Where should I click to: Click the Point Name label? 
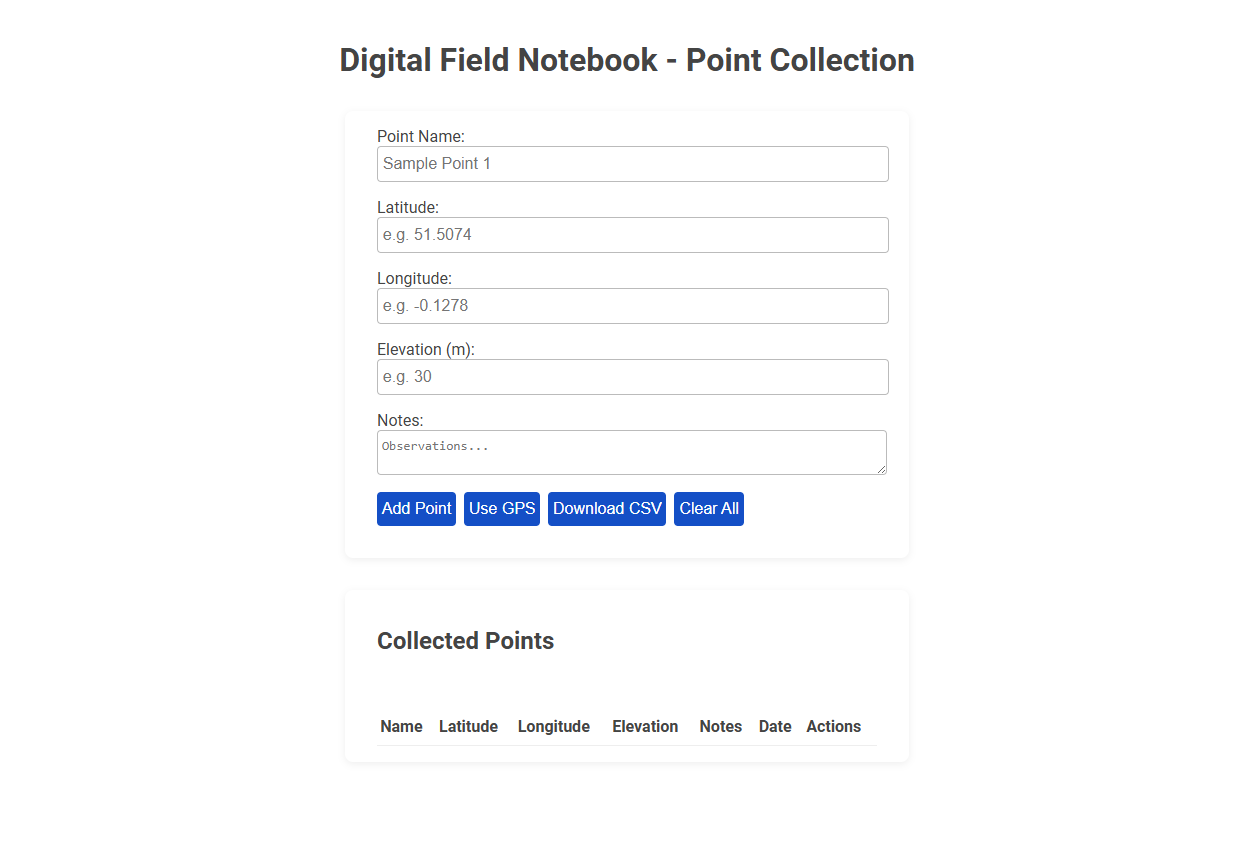pyautogui.click(x=420, y=136)
